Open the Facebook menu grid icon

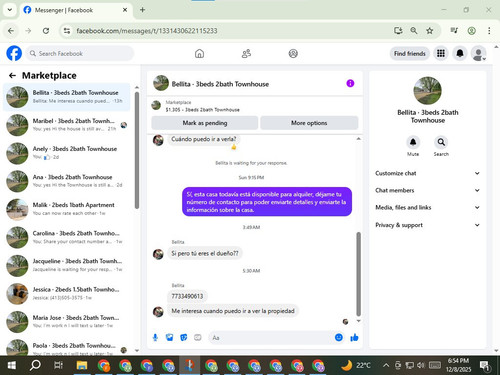point(441,53)
